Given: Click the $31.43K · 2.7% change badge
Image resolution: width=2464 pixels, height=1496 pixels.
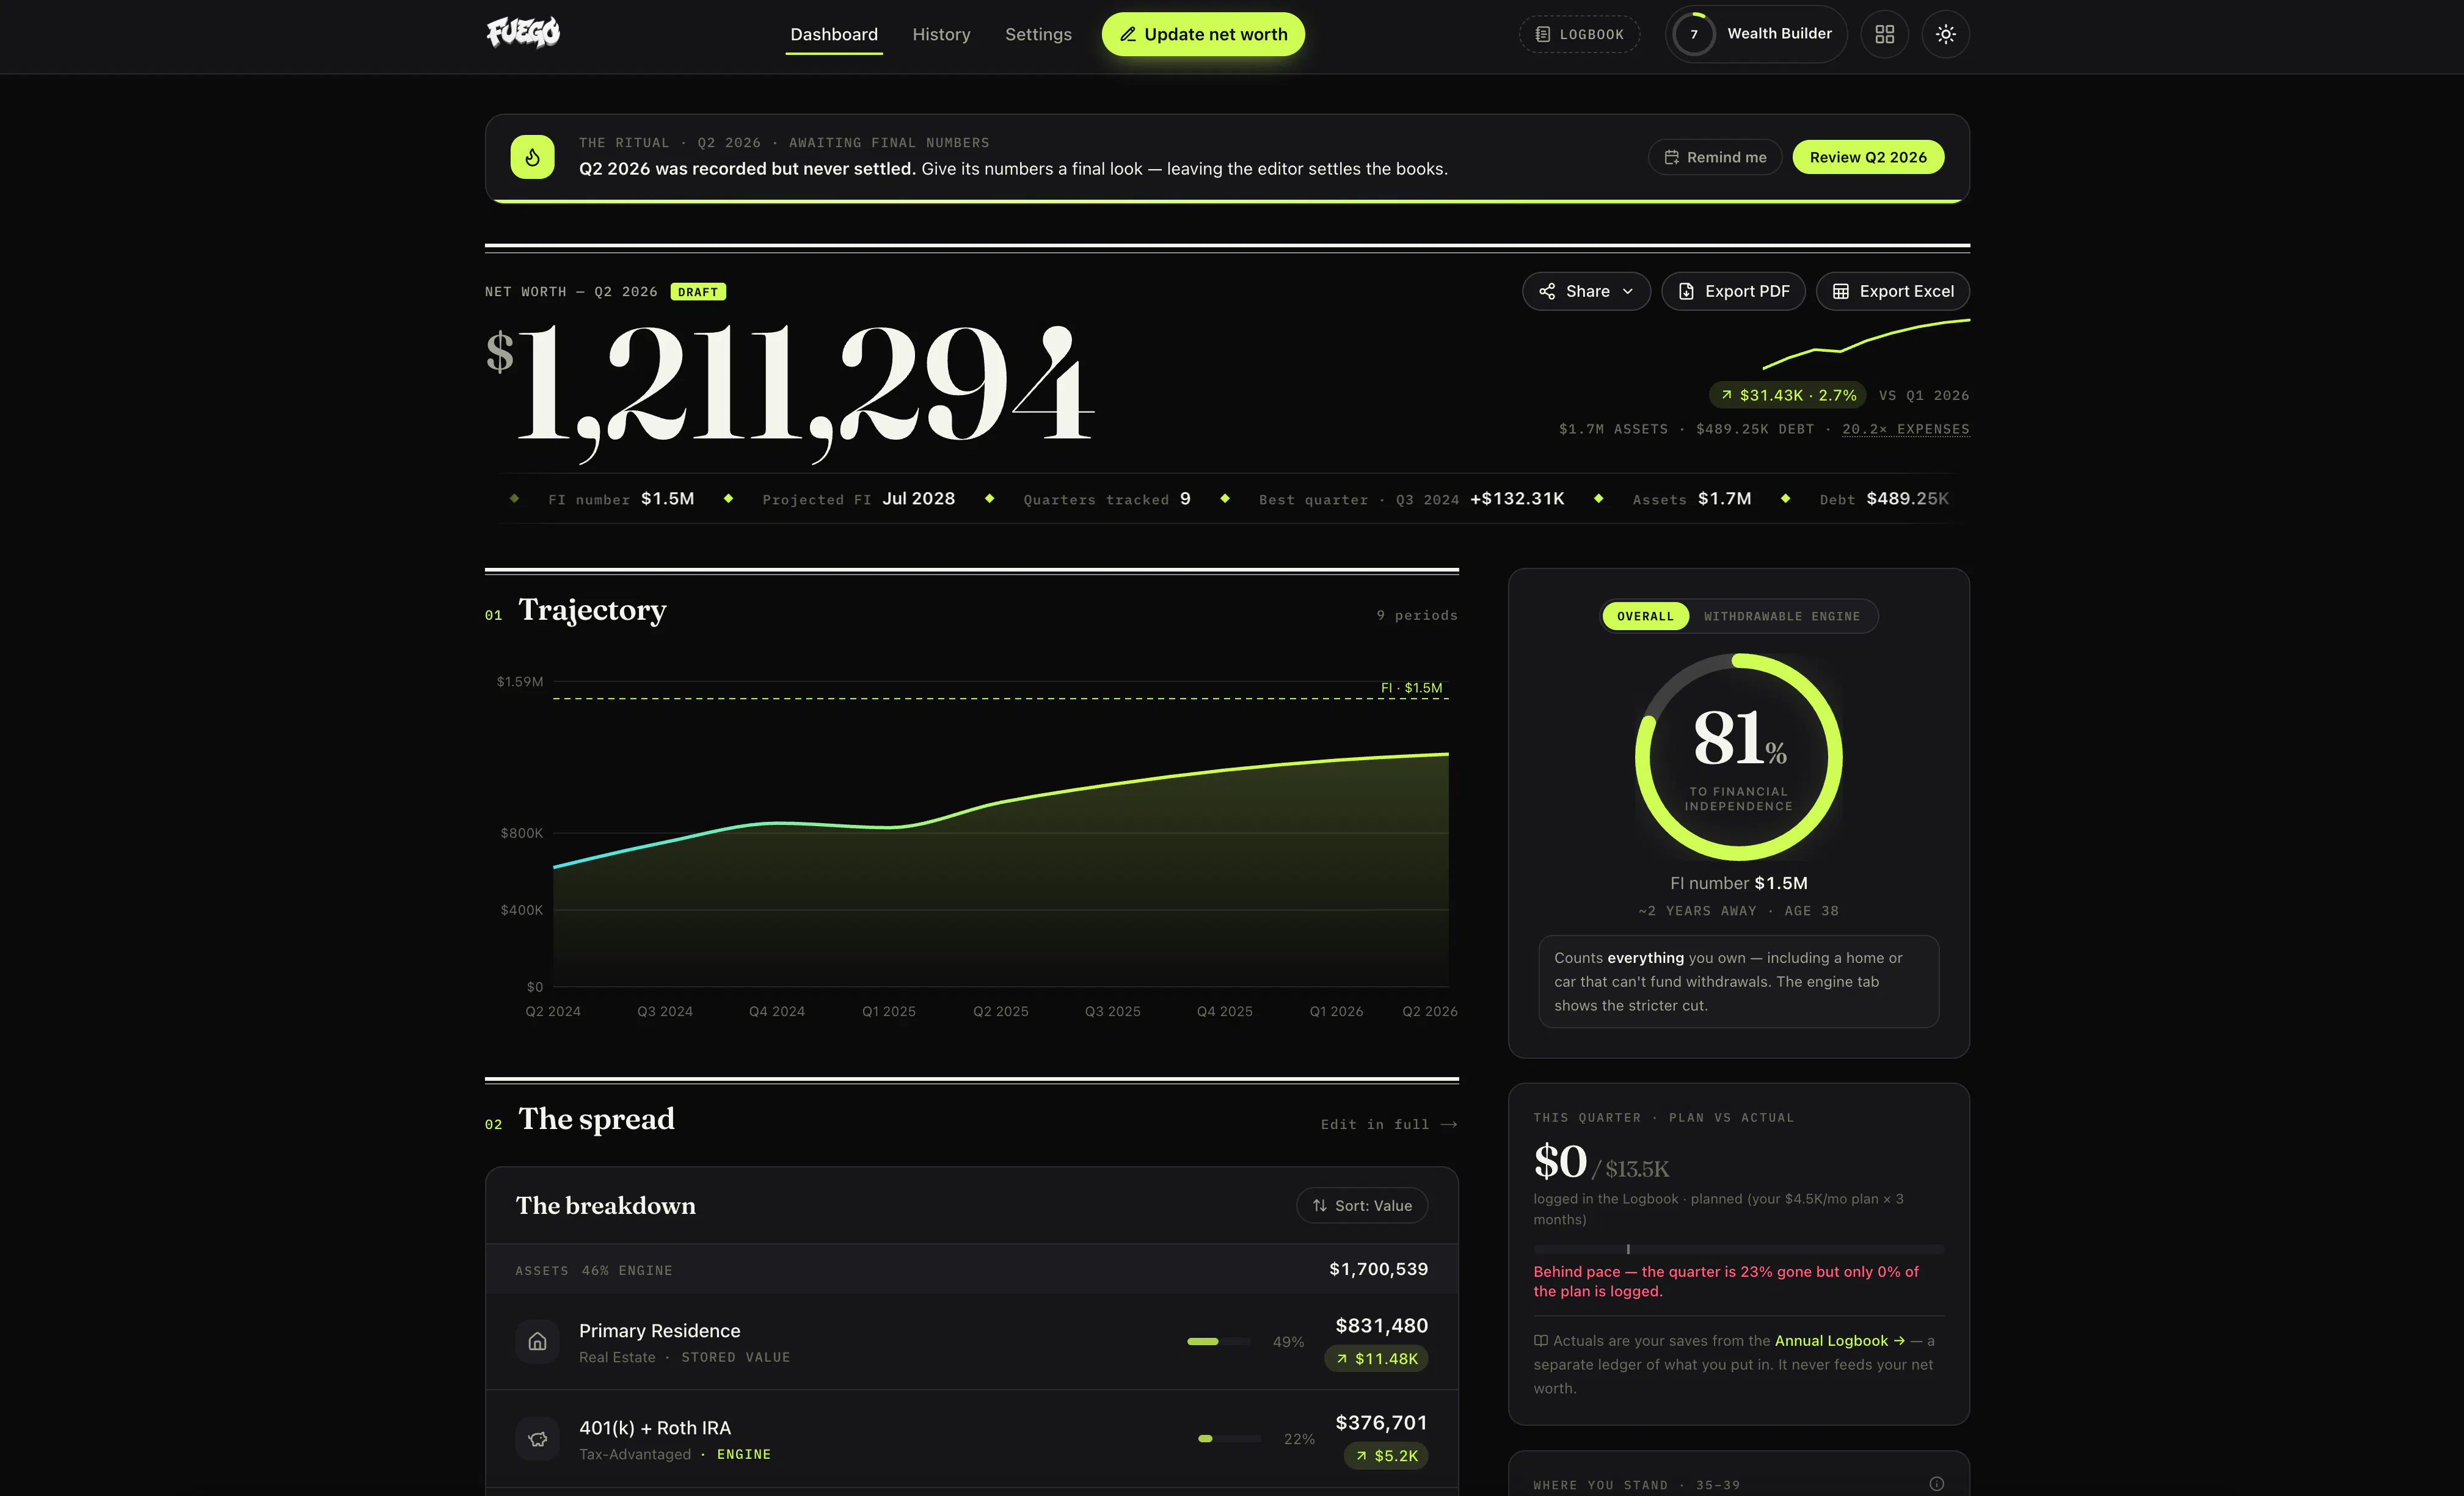Looking at the screenshot, I should (1788, 395).
